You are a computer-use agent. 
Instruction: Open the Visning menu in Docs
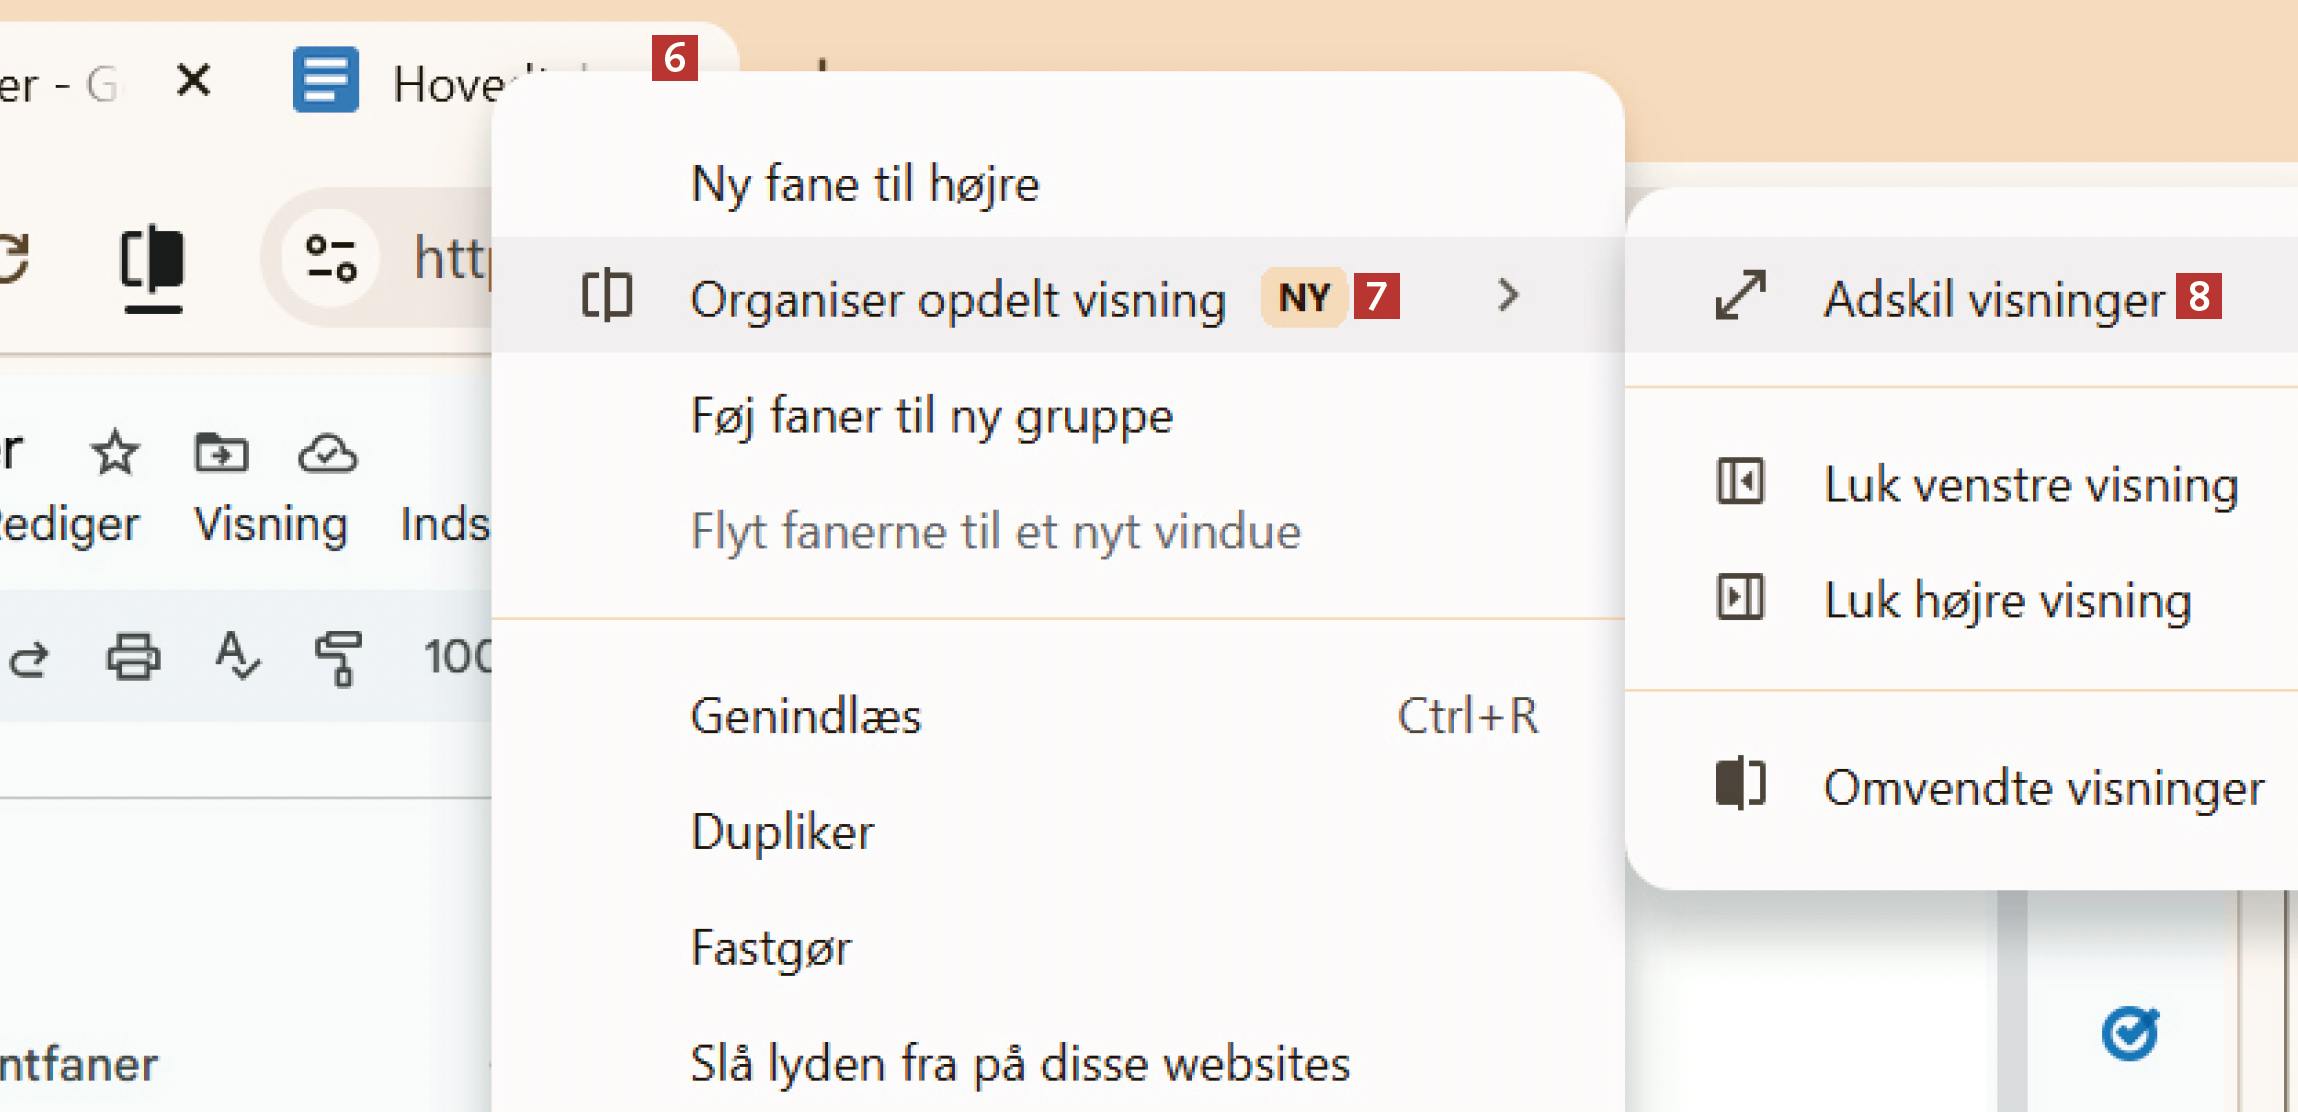click(x=271, y=524)
